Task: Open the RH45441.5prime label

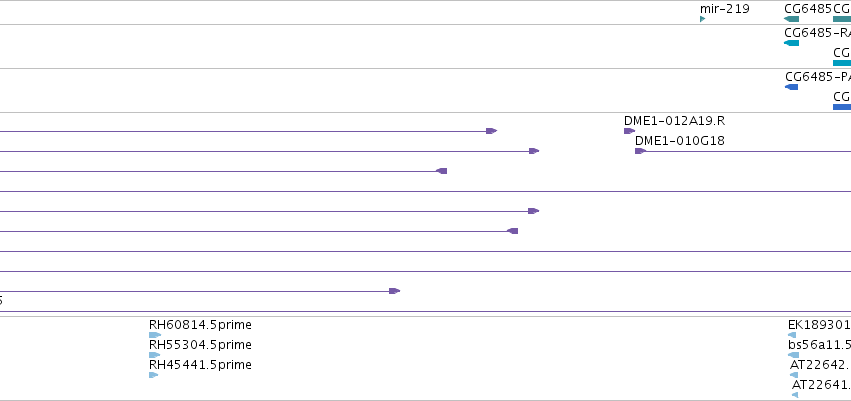Action: point(200,365)
